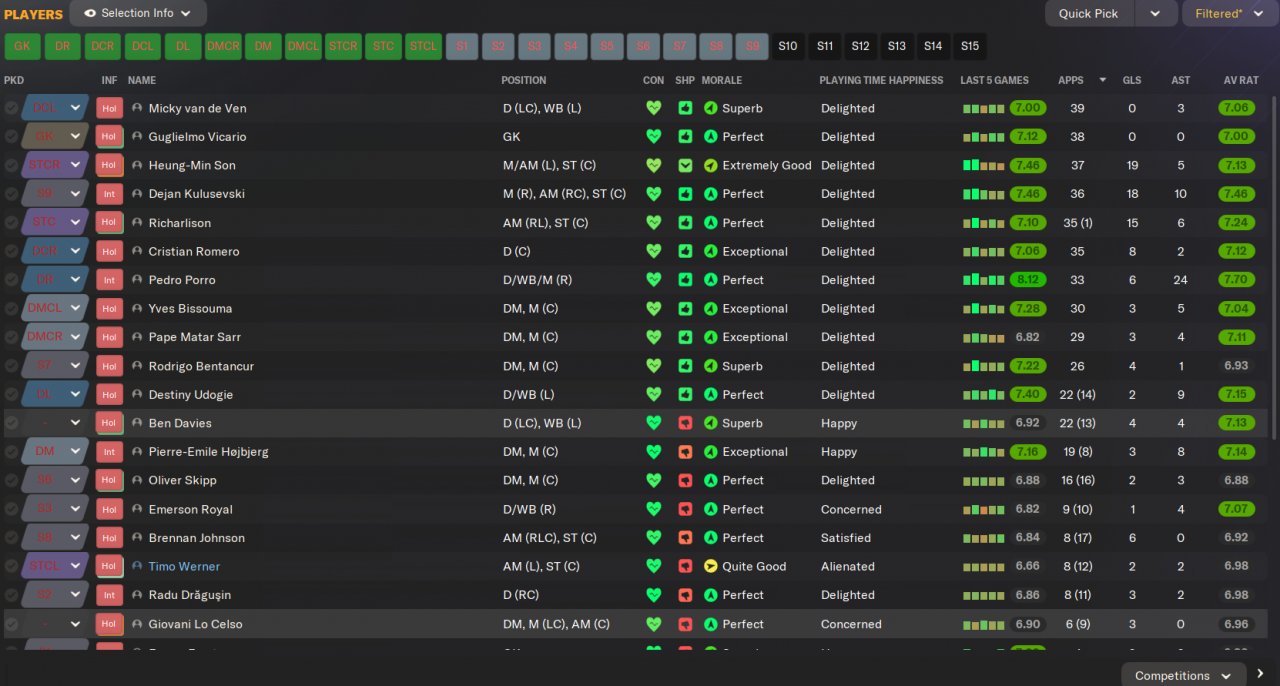1280x686 pixels.
Task: Click the Quick Pick button
Action: (1089, 13)
